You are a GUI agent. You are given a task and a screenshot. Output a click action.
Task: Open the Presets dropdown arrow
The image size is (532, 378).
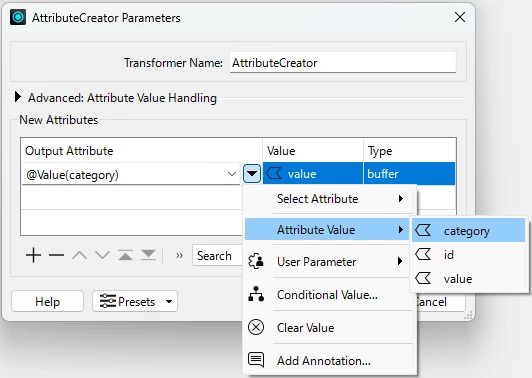point(169,301)
